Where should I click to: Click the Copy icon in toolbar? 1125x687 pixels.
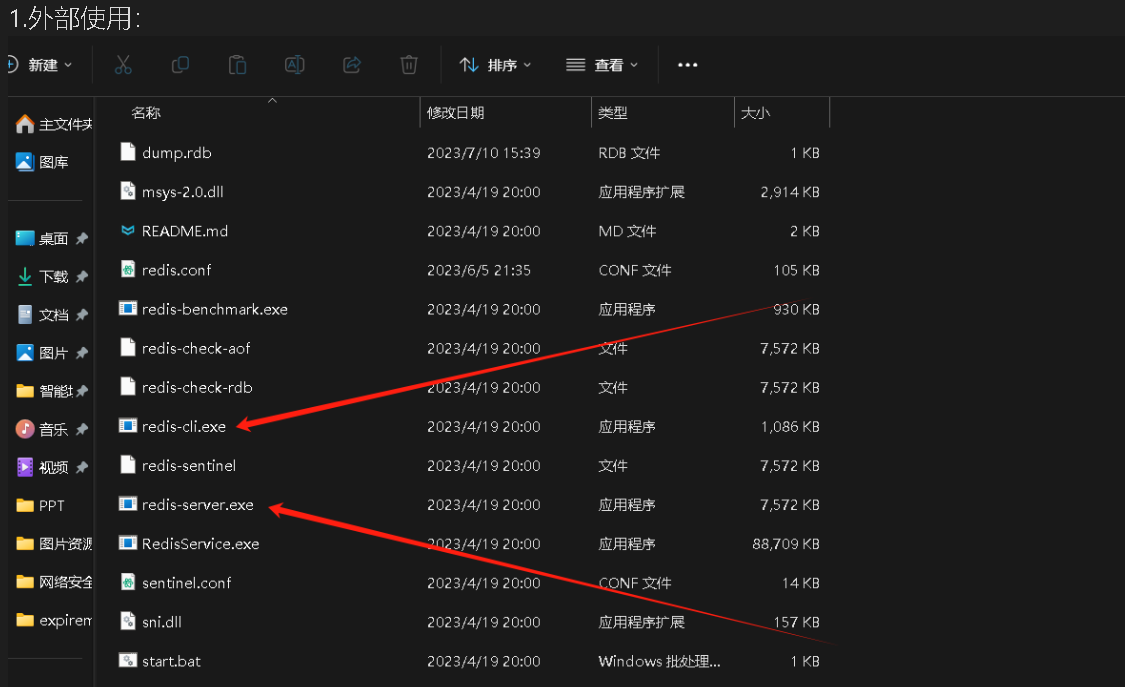pyautogui.click(x=180, y=65)
